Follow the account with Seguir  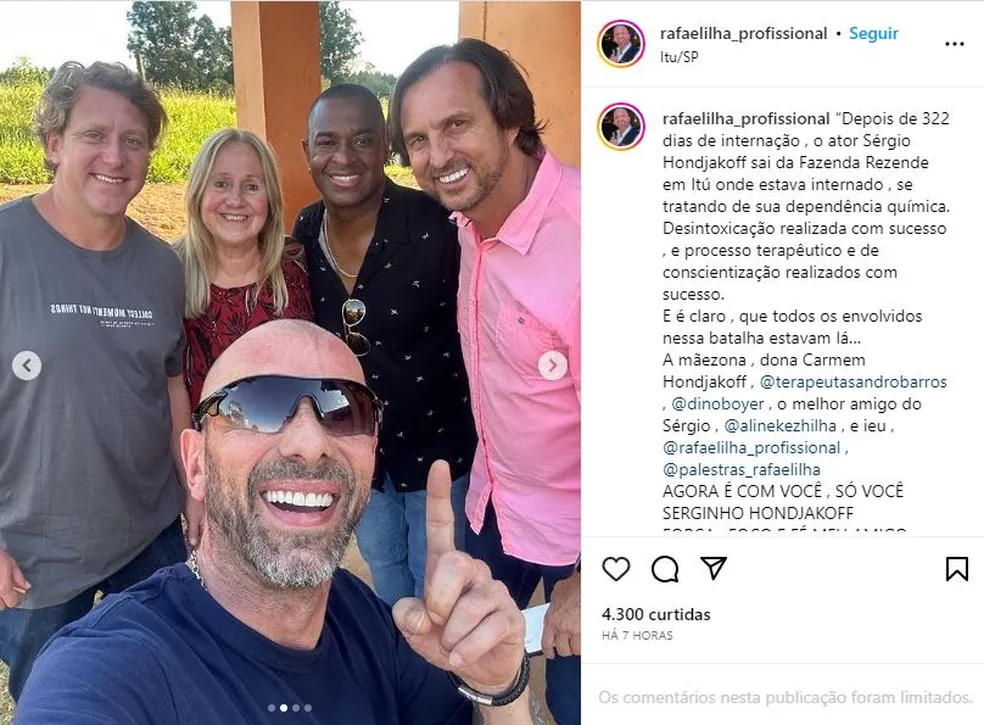874,33
